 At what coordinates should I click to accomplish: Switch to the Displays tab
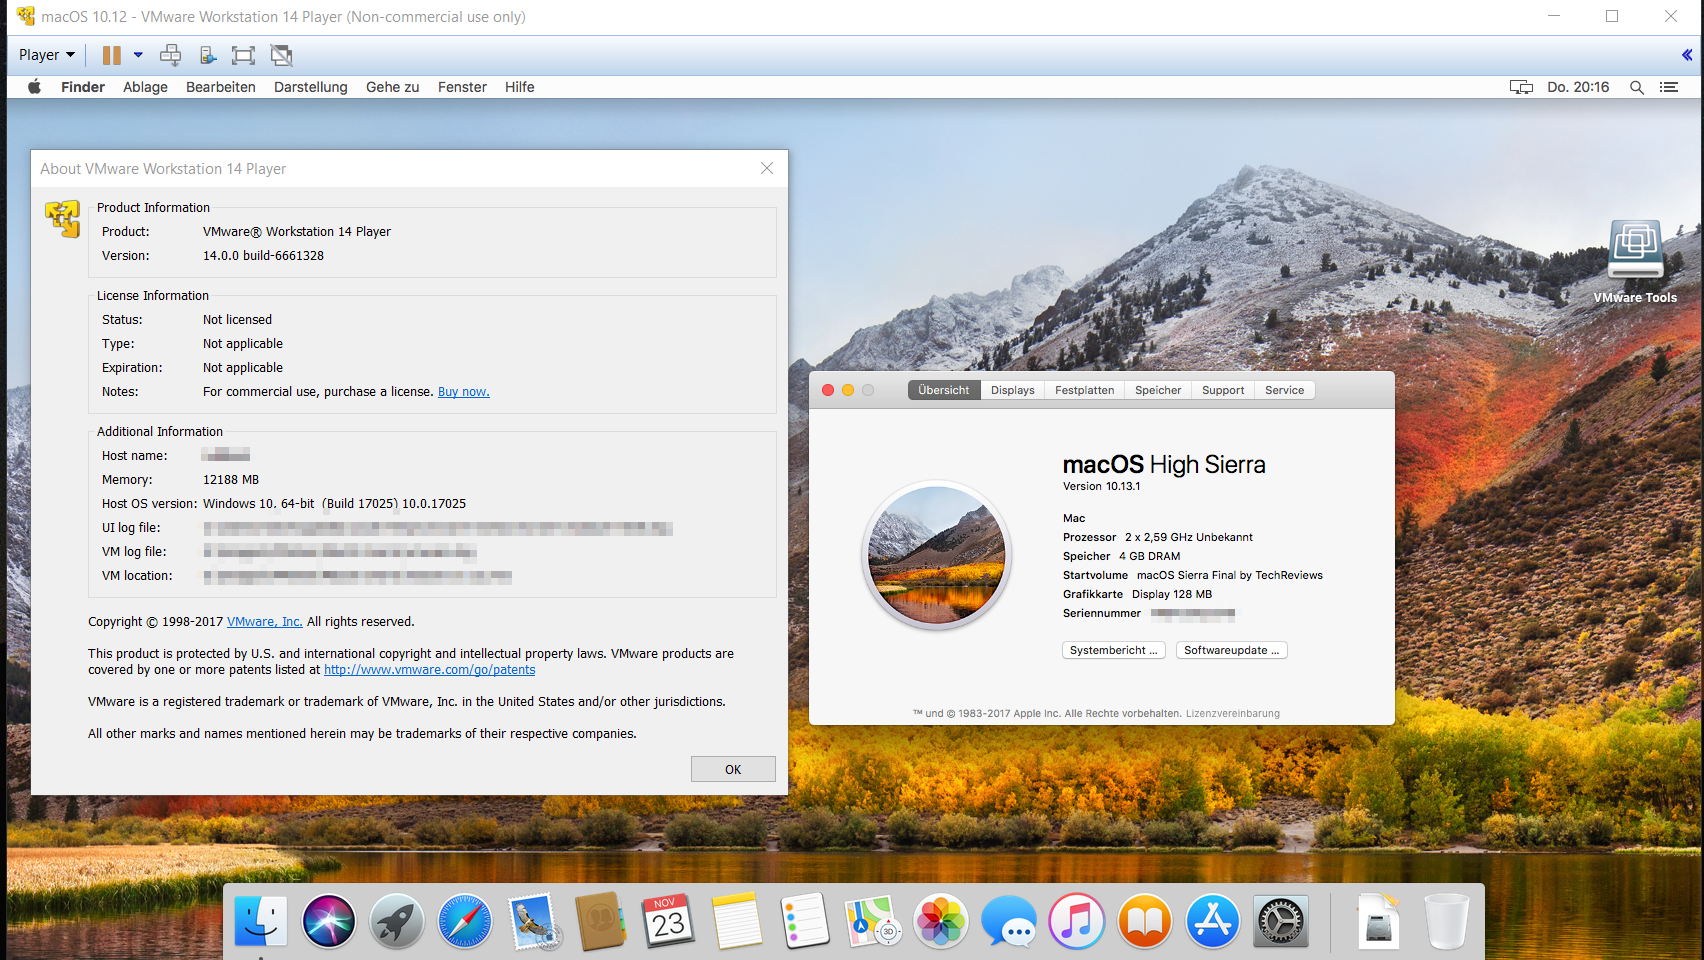click(1013, 390)
